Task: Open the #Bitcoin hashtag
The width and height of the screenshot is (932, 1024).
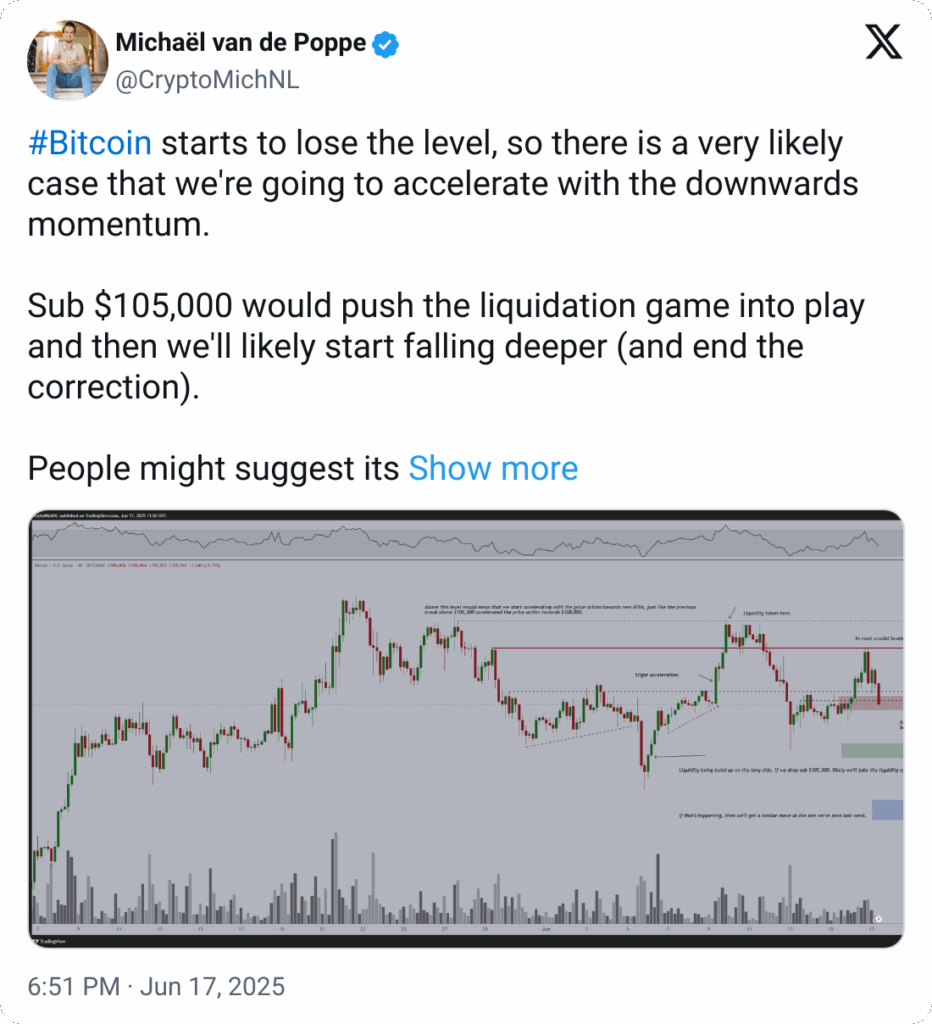Action: pos(89,143)
